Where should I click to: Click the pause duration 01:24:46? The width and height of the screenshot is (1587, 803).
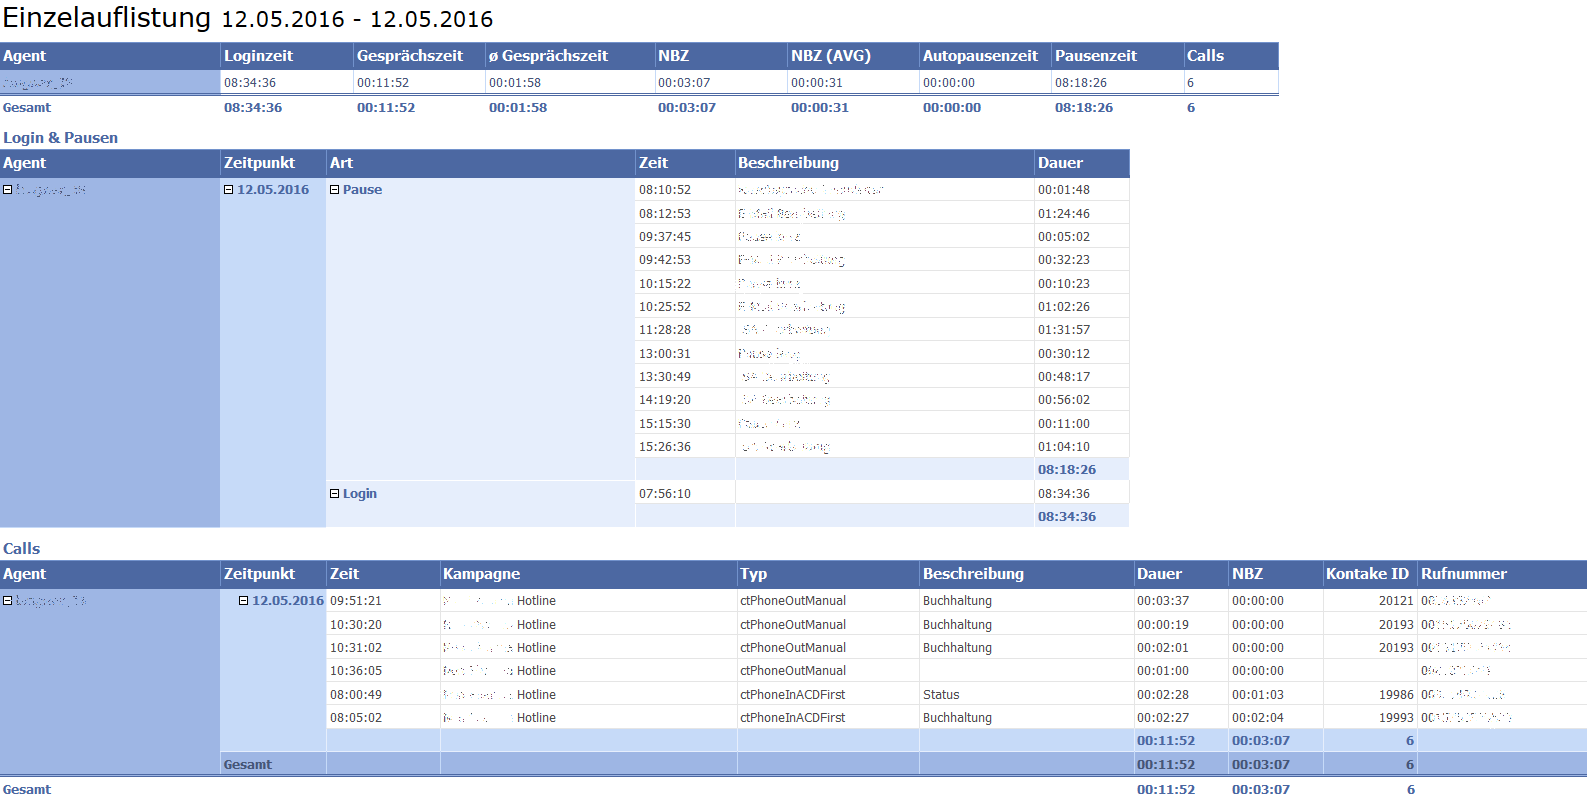(x=1064, y=214)
